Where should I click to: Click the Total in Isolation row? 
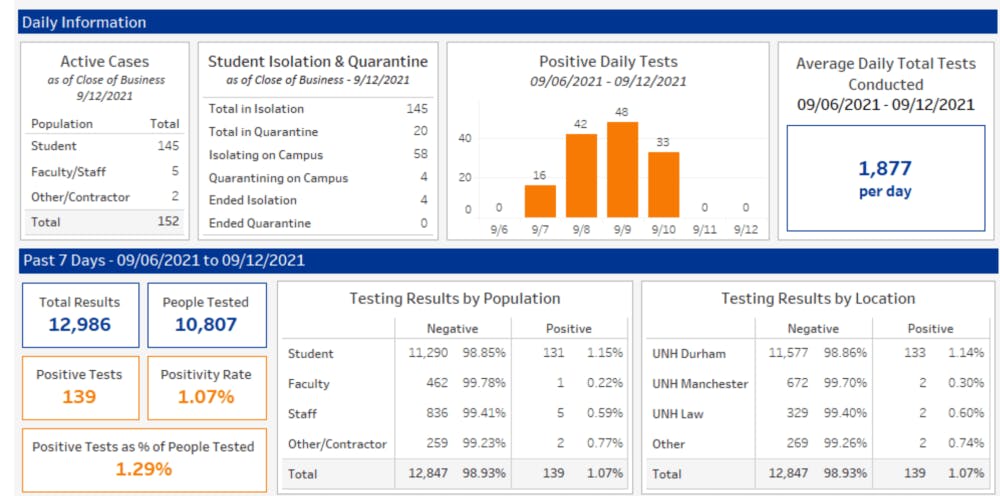click(x=317, y=109)
